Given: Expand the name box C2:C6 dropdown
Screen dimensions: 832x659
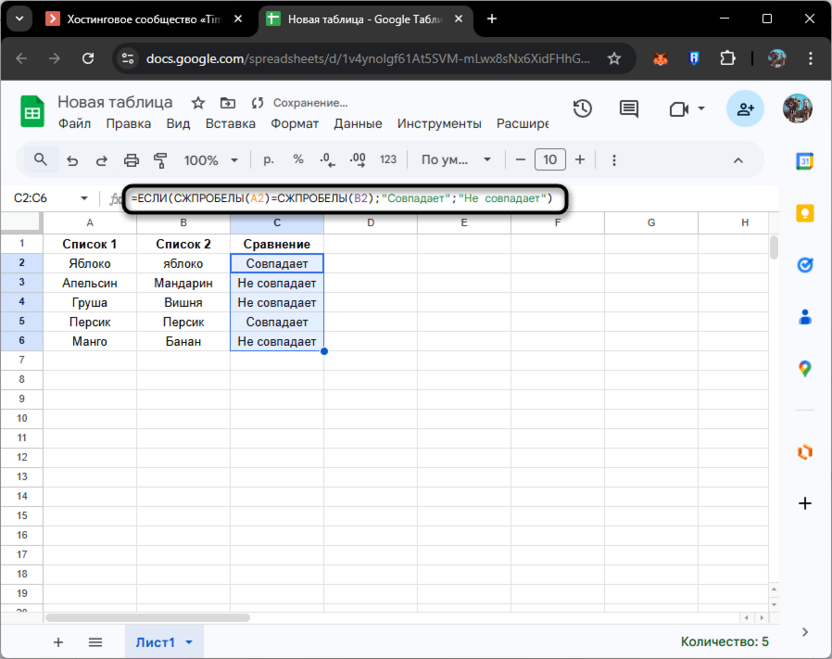Looking at the screenshot, I should pos(83,199).
